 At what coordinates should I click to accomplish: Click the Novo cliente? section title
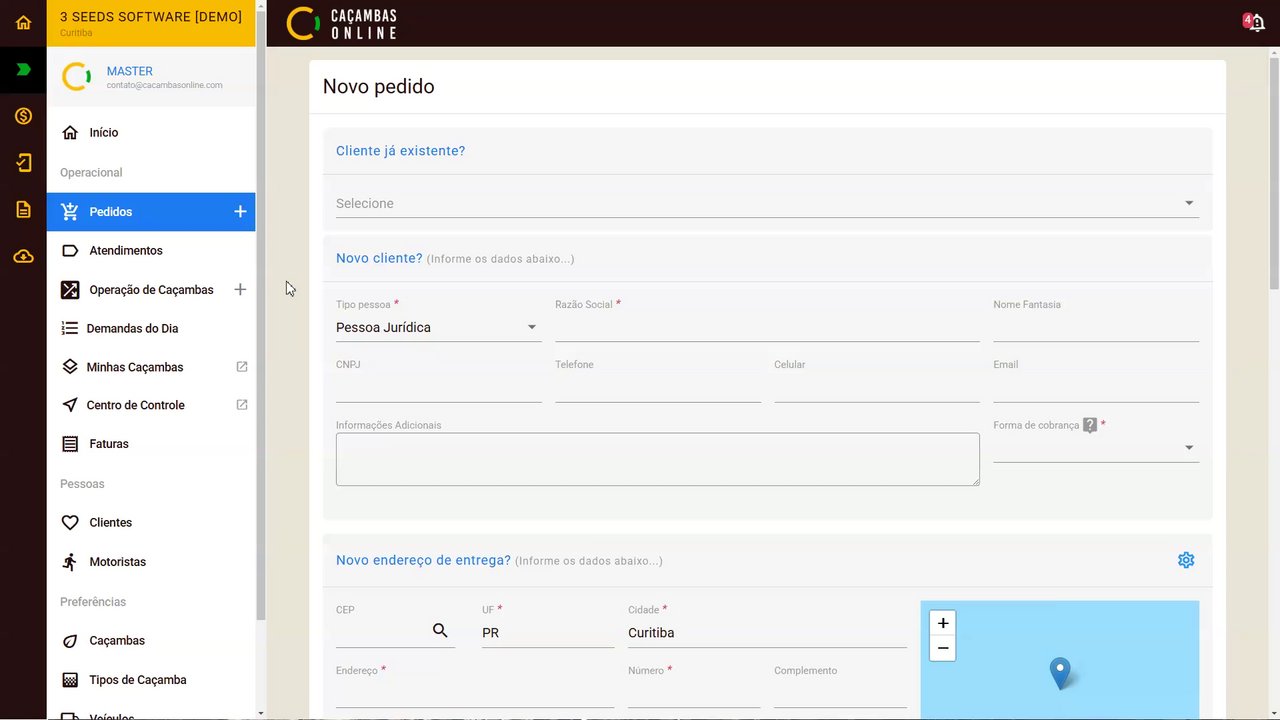point(379,258)
